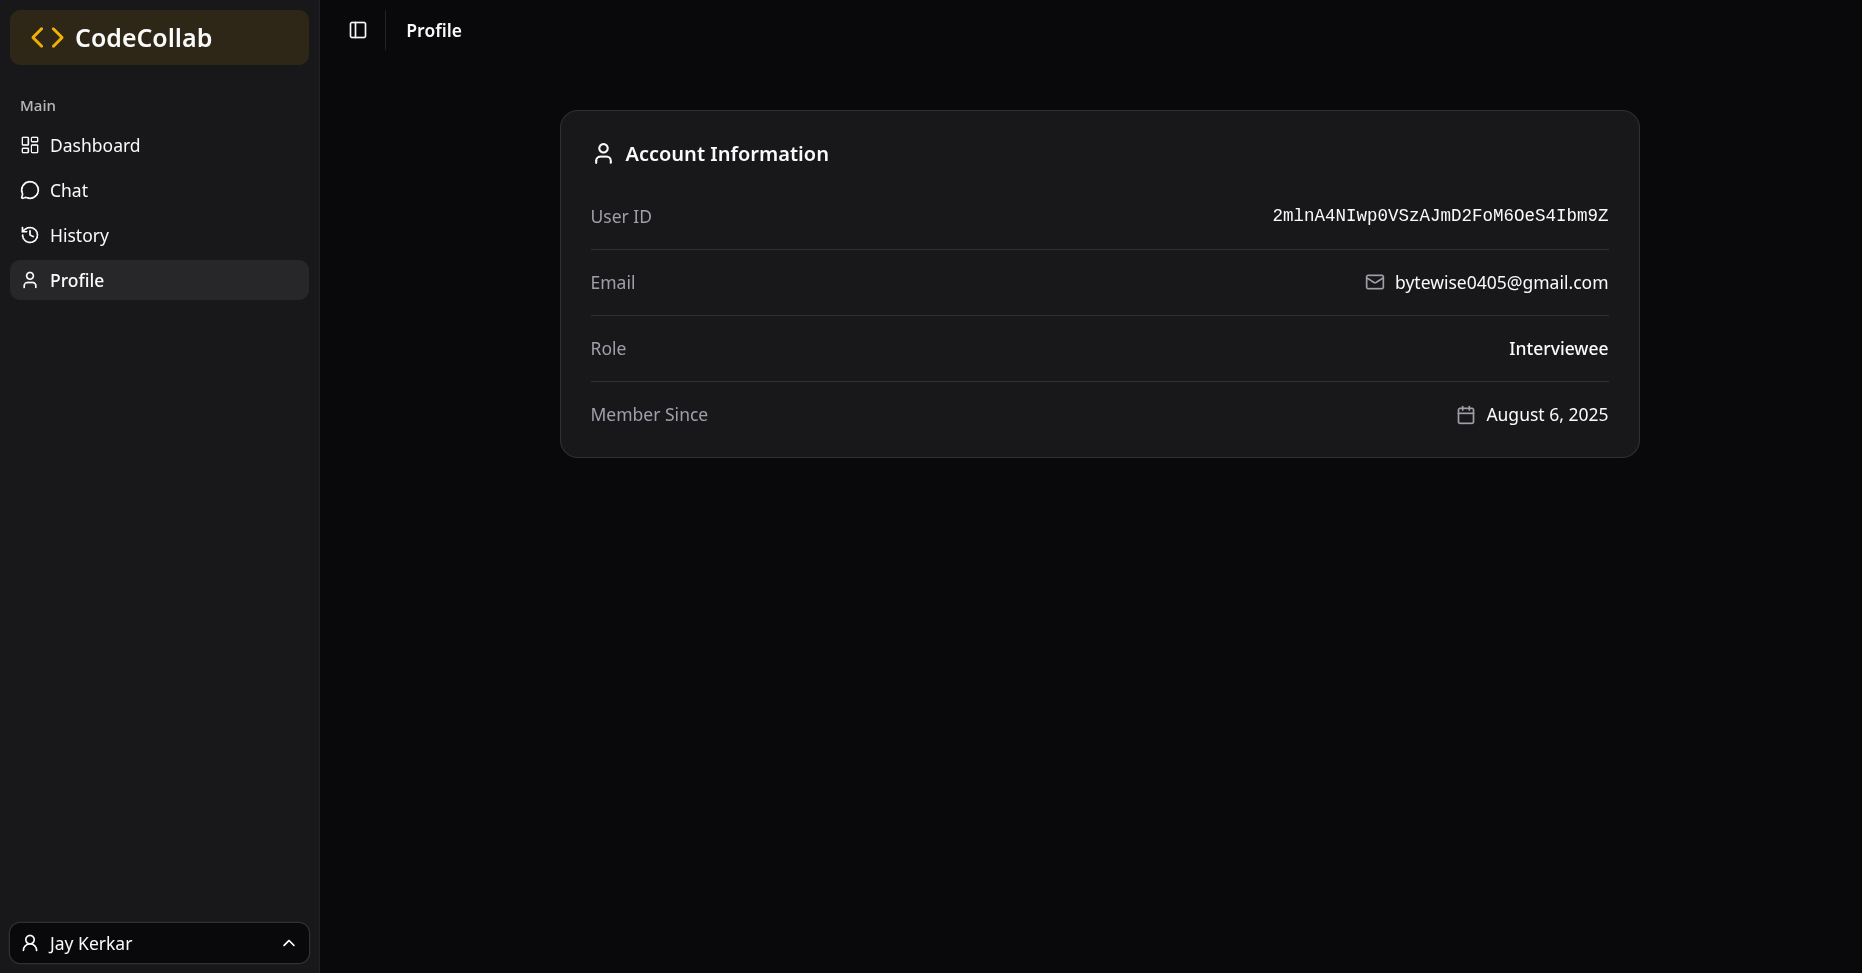Viewport: 1862px width, 973px height.
Task: Select the Dashboard grid icon
Action: coord(29,145)
